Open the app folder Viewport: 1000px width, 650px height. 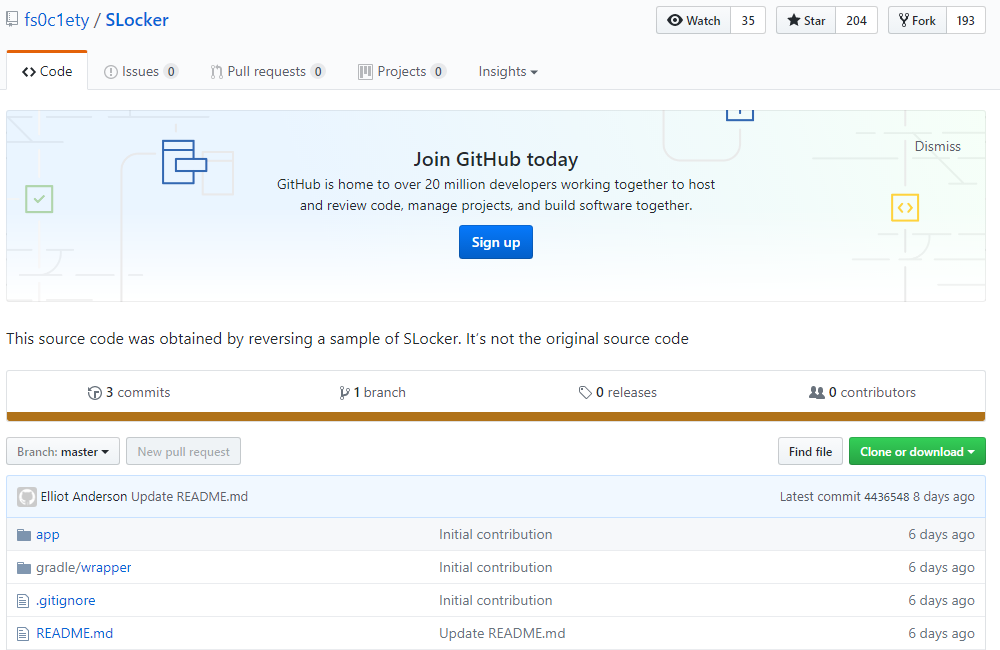tap(48, 535)
